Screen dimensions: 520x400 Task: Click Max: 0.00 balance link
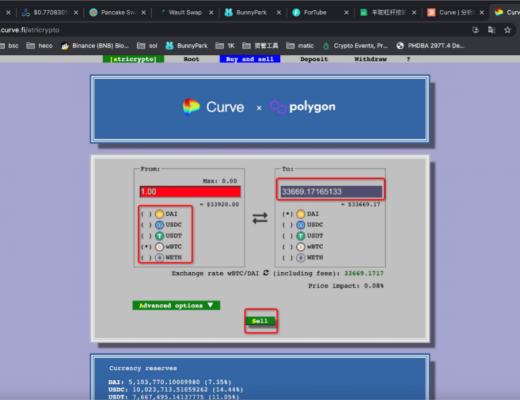(220, 181)
